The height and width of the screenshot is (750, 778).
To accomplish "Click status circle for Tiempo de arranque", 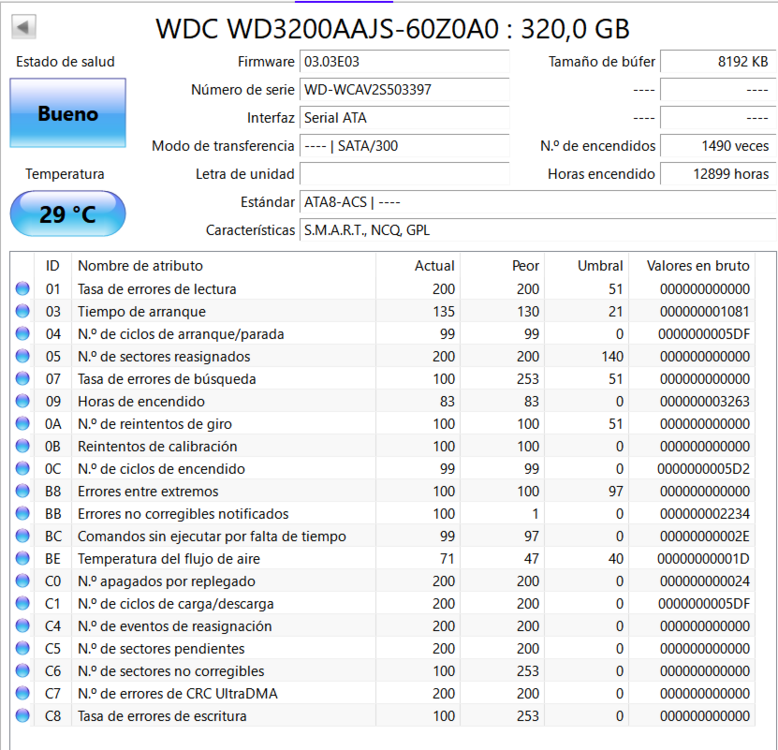I will (23, 311).
